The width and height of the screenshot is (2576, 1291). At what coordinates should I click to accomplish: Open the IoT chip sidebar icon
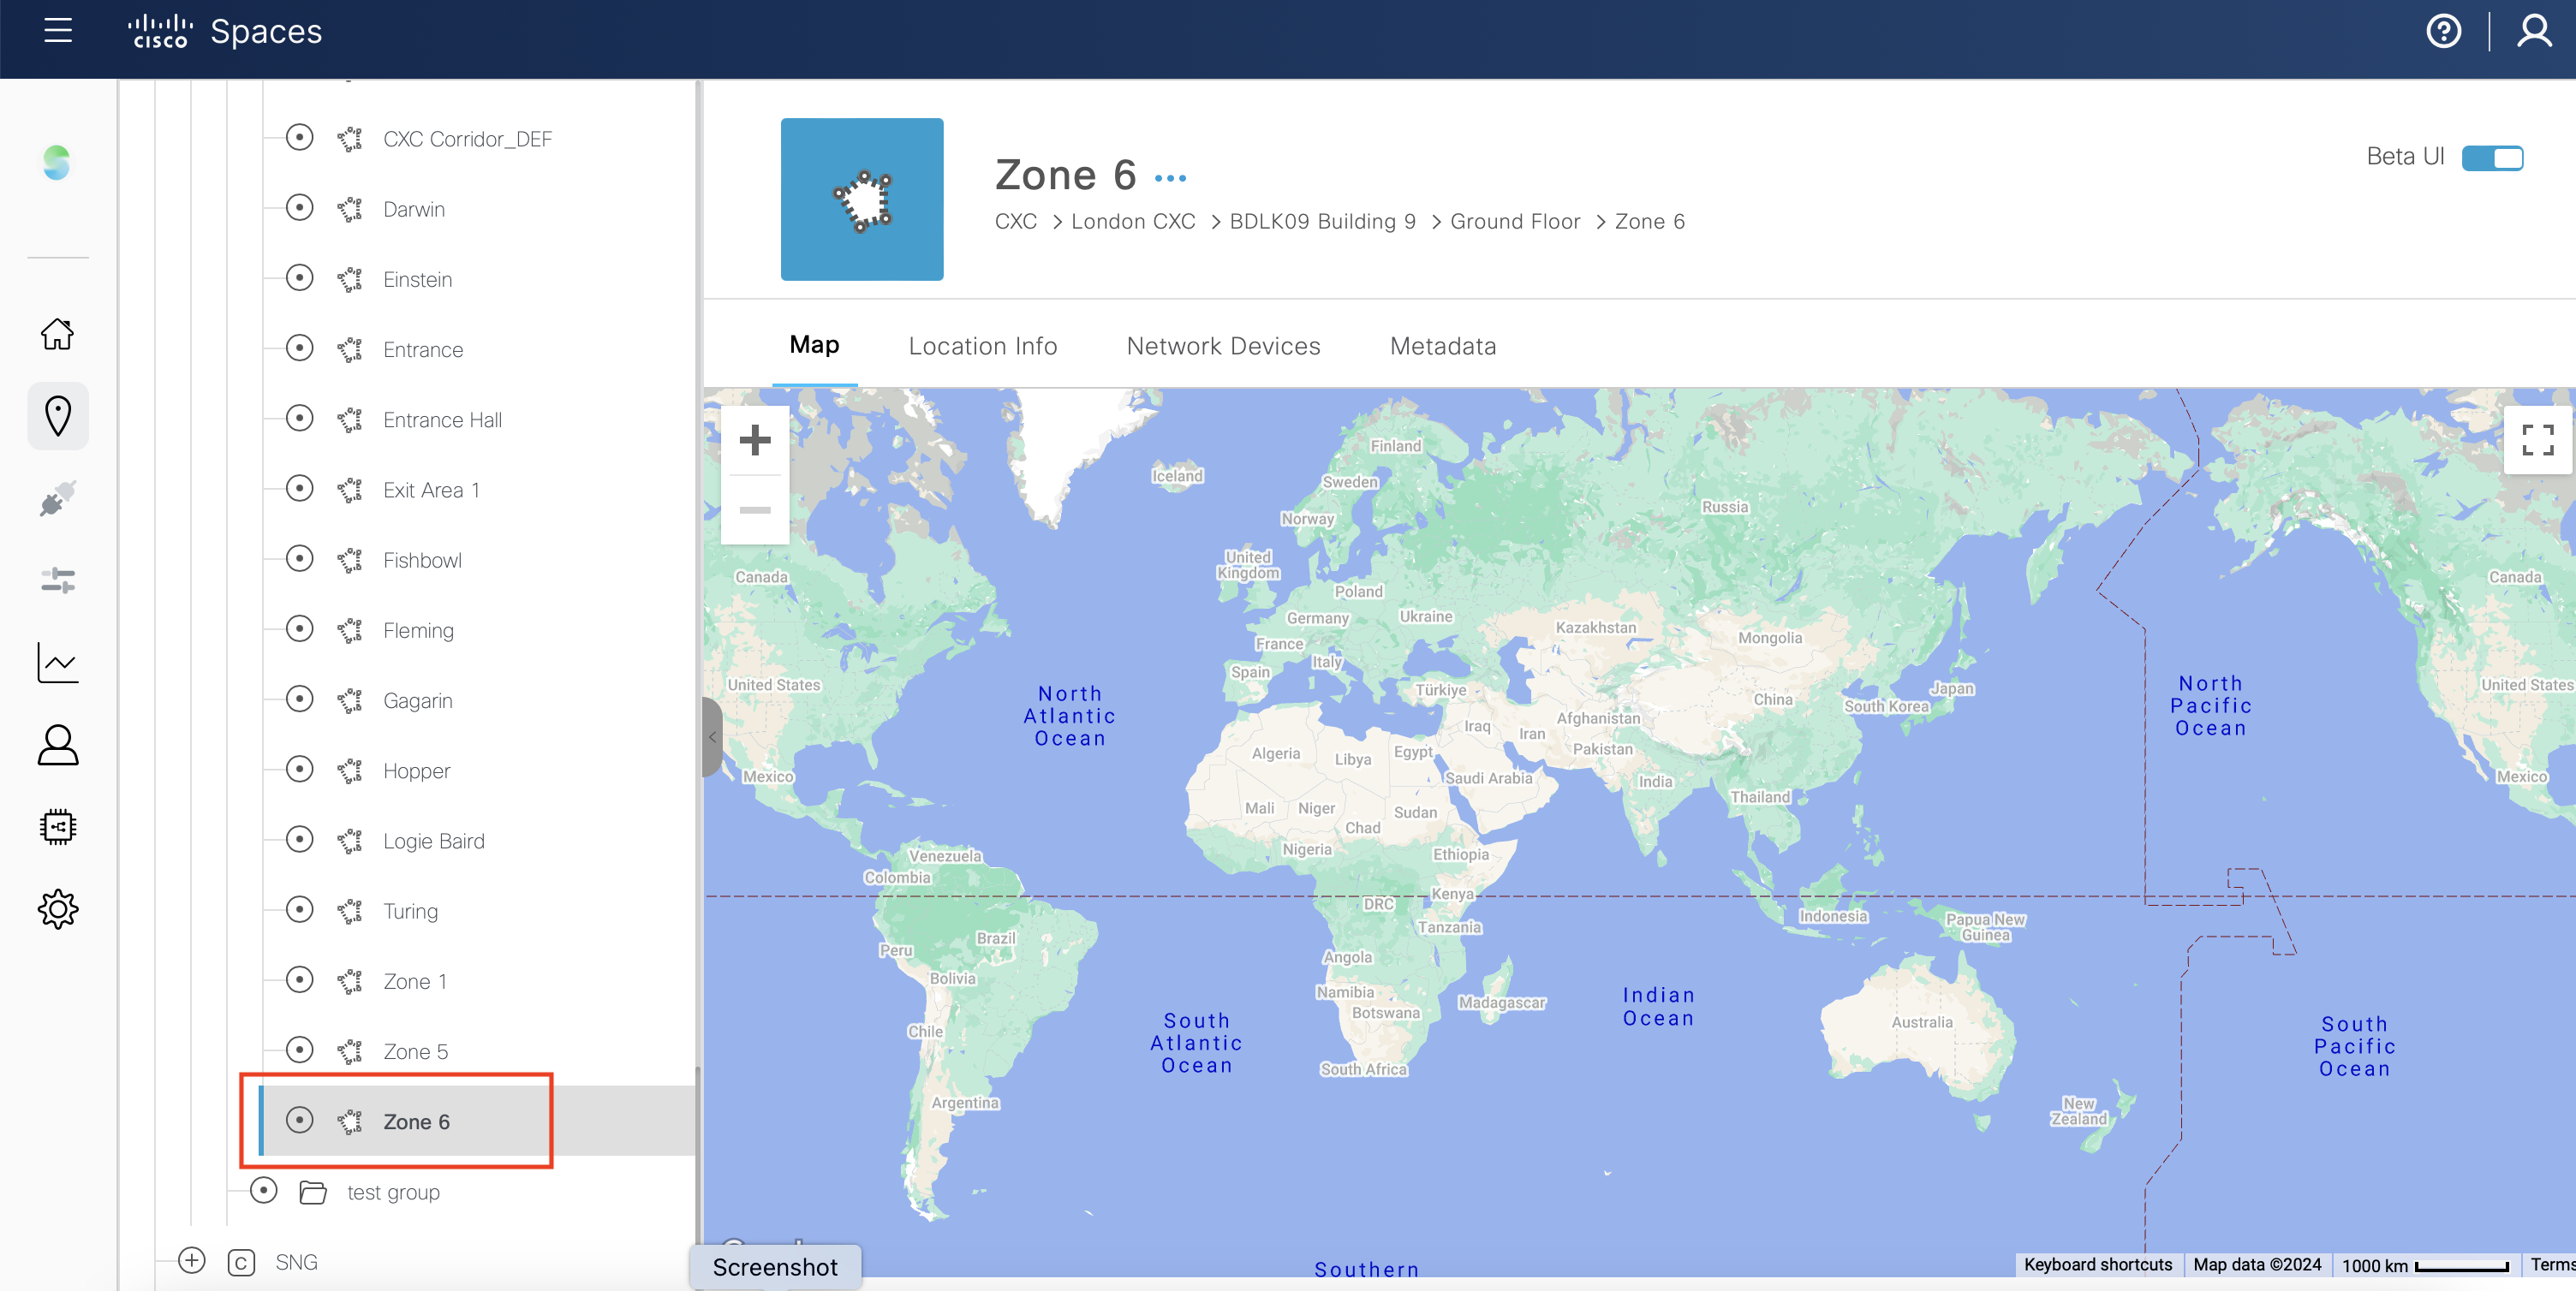[58, 827]
